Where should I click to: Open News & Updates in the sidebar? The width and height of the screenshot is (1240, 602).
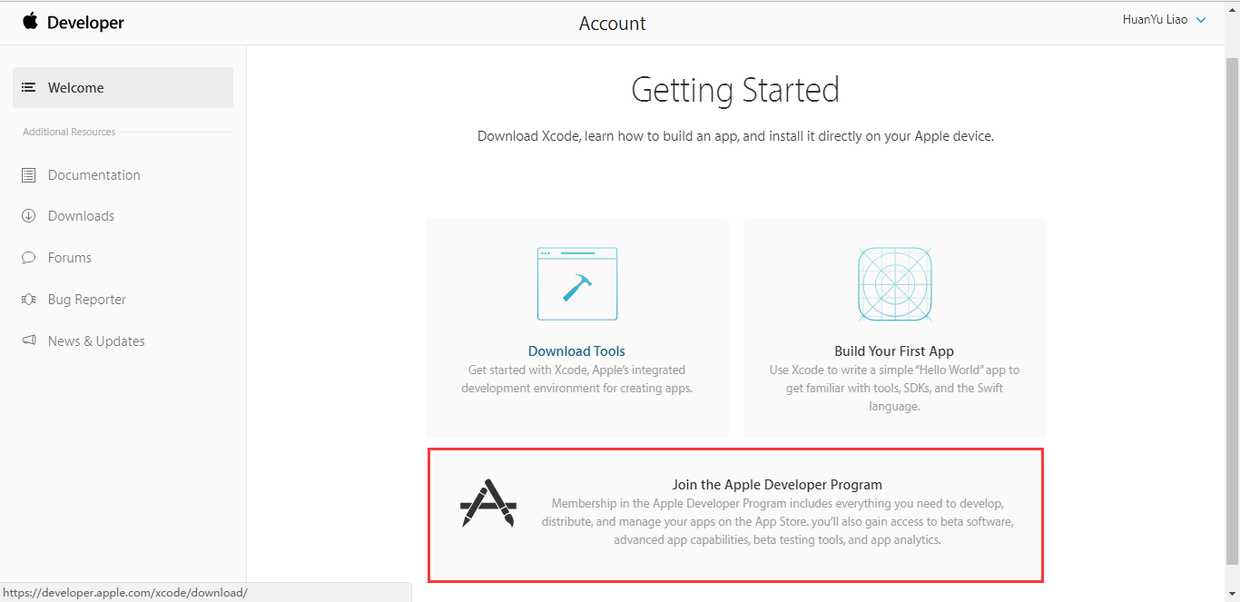coord(96,341)
